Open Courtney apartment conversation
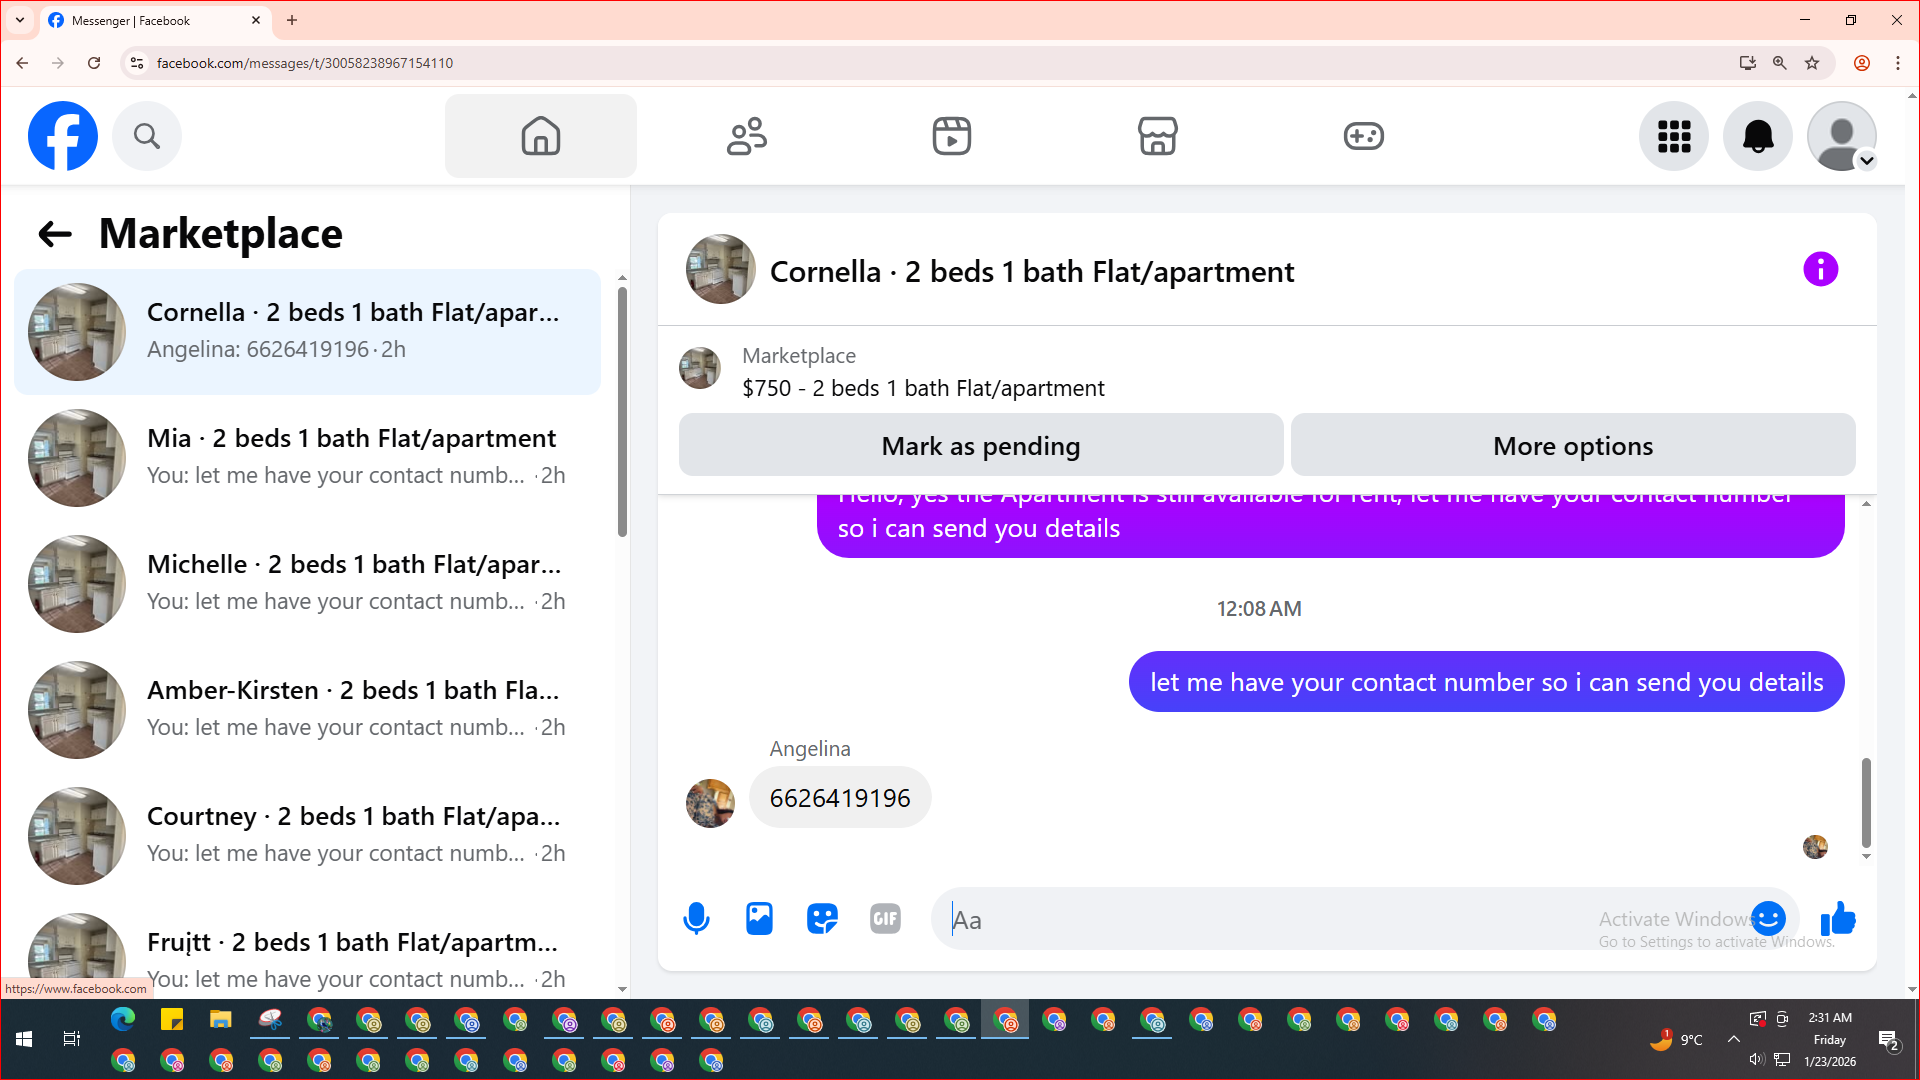The image size is (1920, 1080). click(x=308, y=836)
